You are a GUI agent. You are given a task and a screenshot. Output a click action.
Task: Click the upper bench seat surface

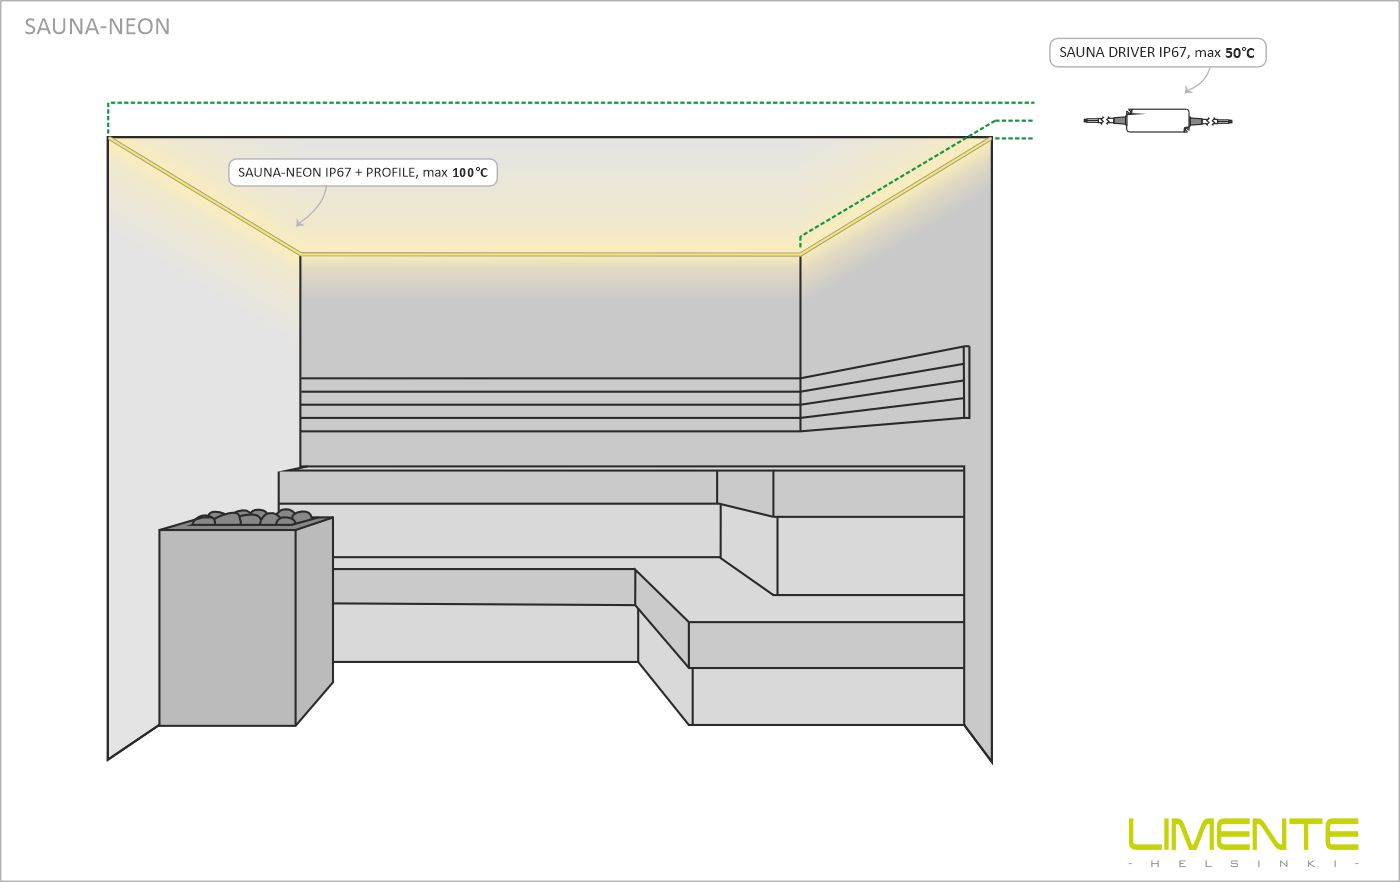click(x=500, y=487)
